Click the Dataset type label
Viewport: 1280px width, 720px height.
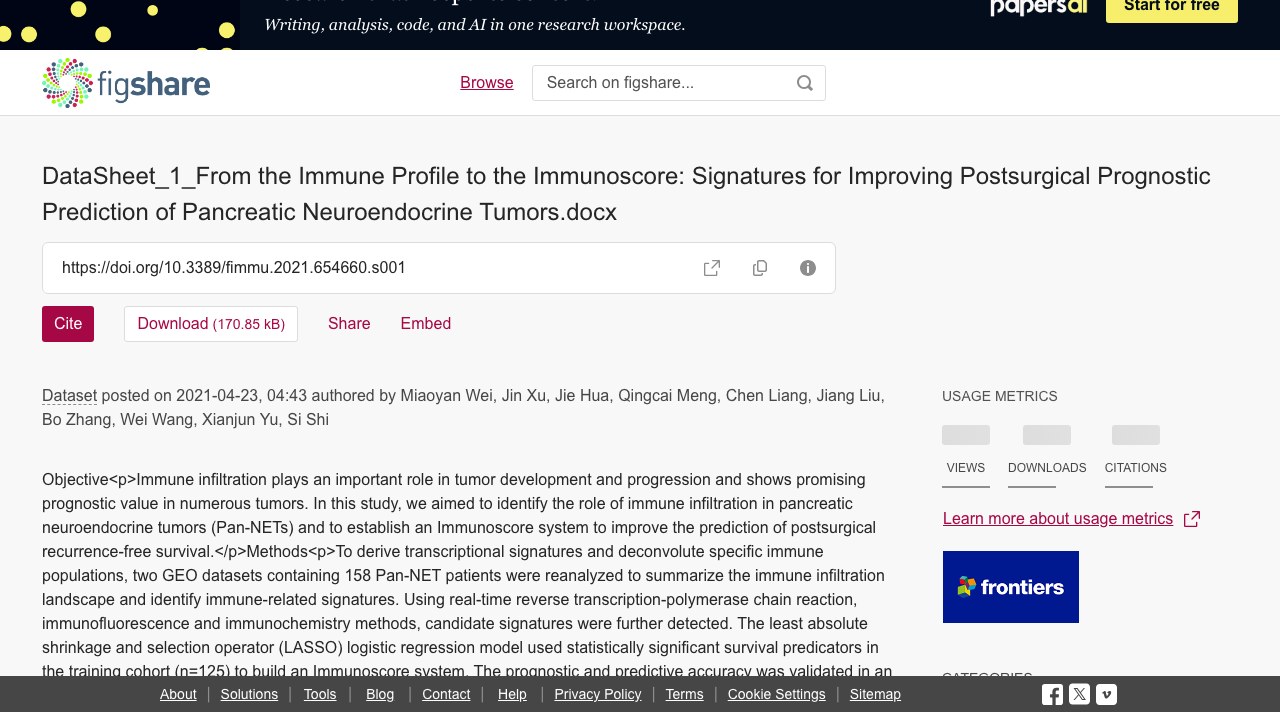pos(69,396)
